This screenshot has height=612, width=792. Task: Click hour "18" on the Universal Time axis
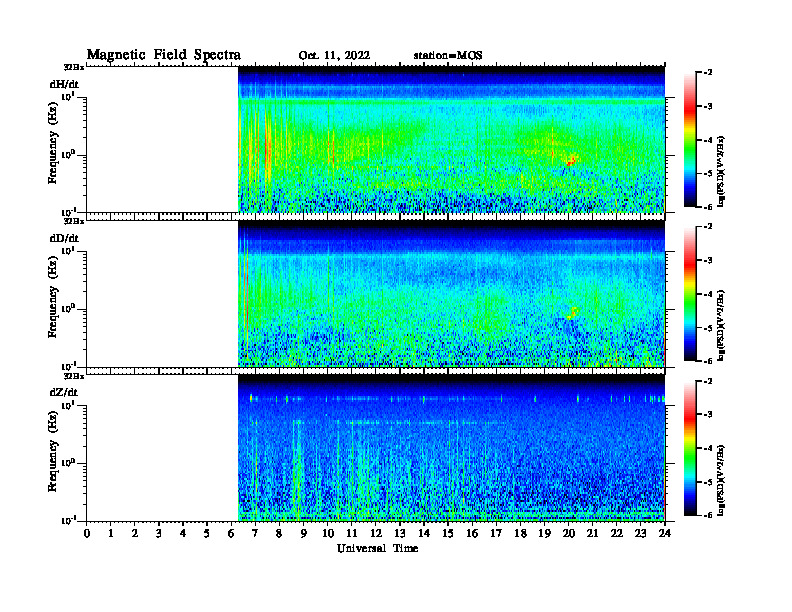click(x=520, y=534)
